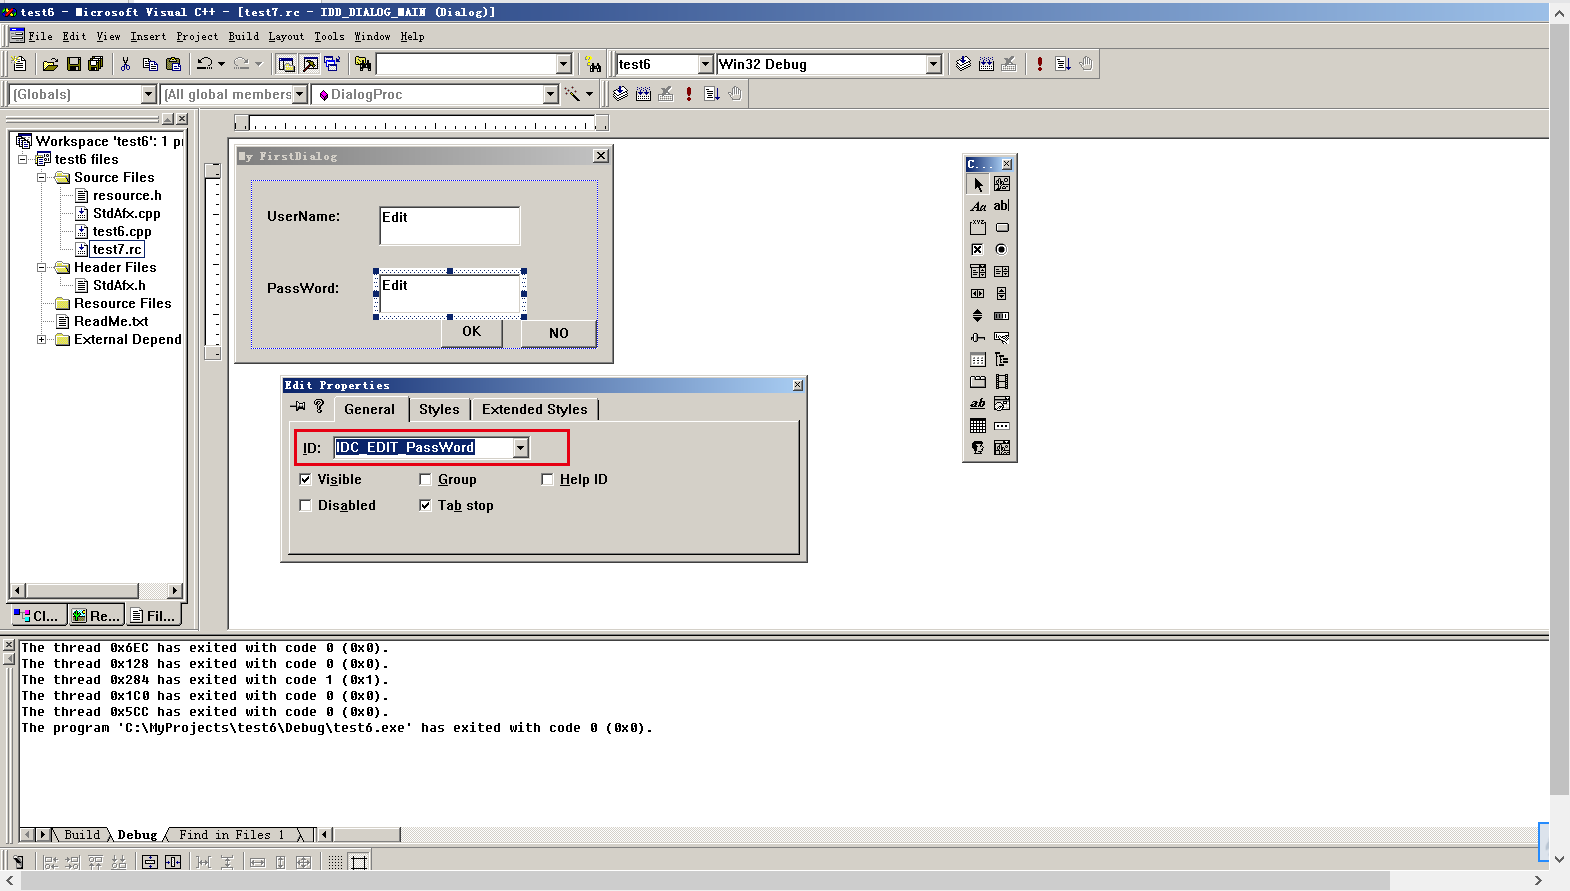1570x891 pixels.
Task: Select the Button control tool
Action: [1001, 228]
